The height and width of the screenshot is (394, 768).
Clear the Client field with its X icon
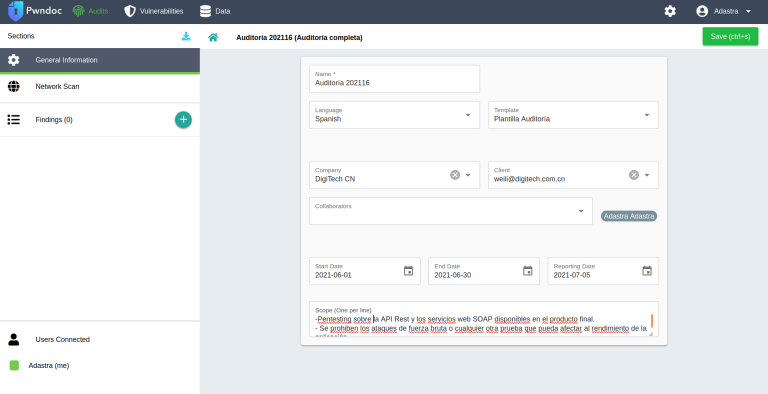point(634,175)
